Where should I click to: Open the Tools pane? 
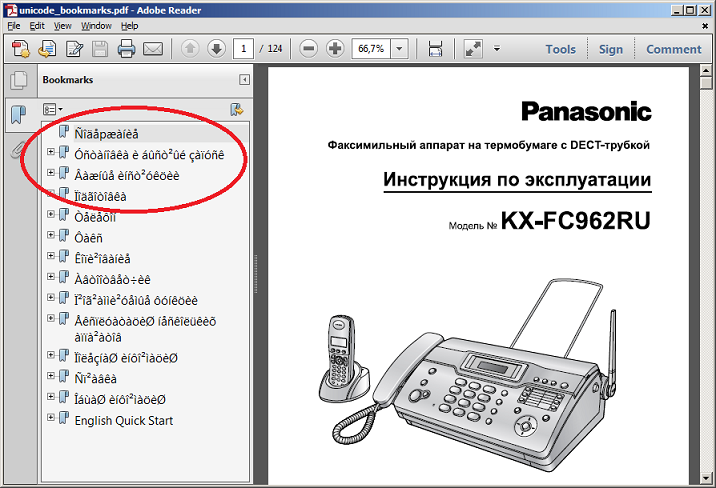560,49
